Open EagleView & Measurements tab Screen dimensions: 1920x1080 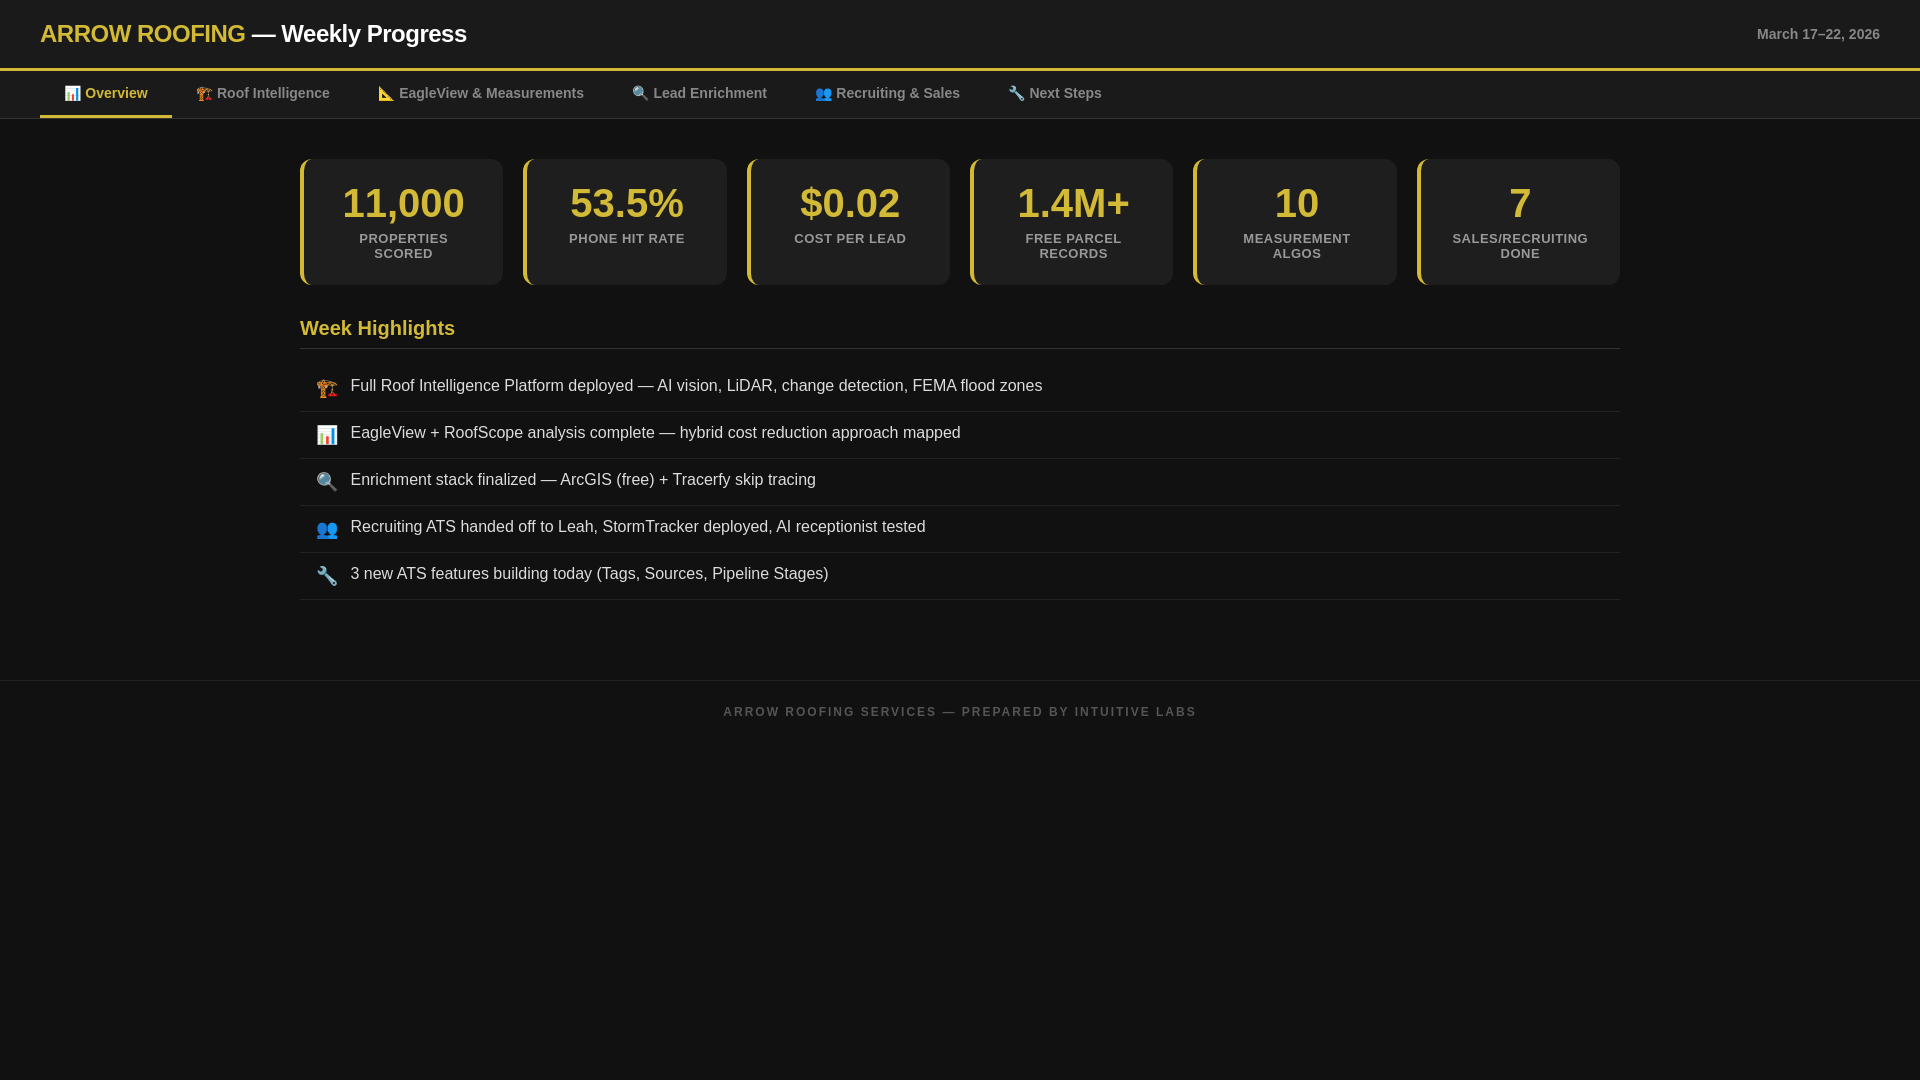[x=481, y=94]
